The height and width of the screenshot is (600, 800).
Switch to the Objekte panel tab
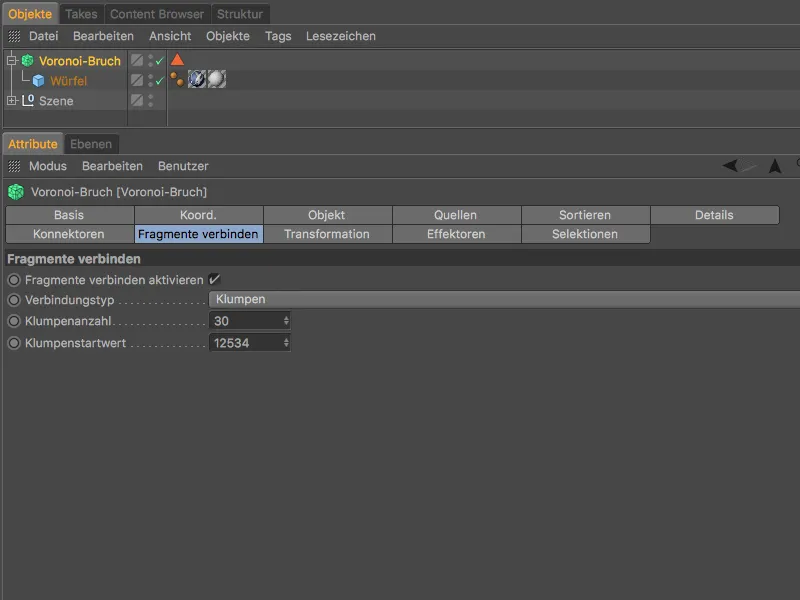(30, 14)
